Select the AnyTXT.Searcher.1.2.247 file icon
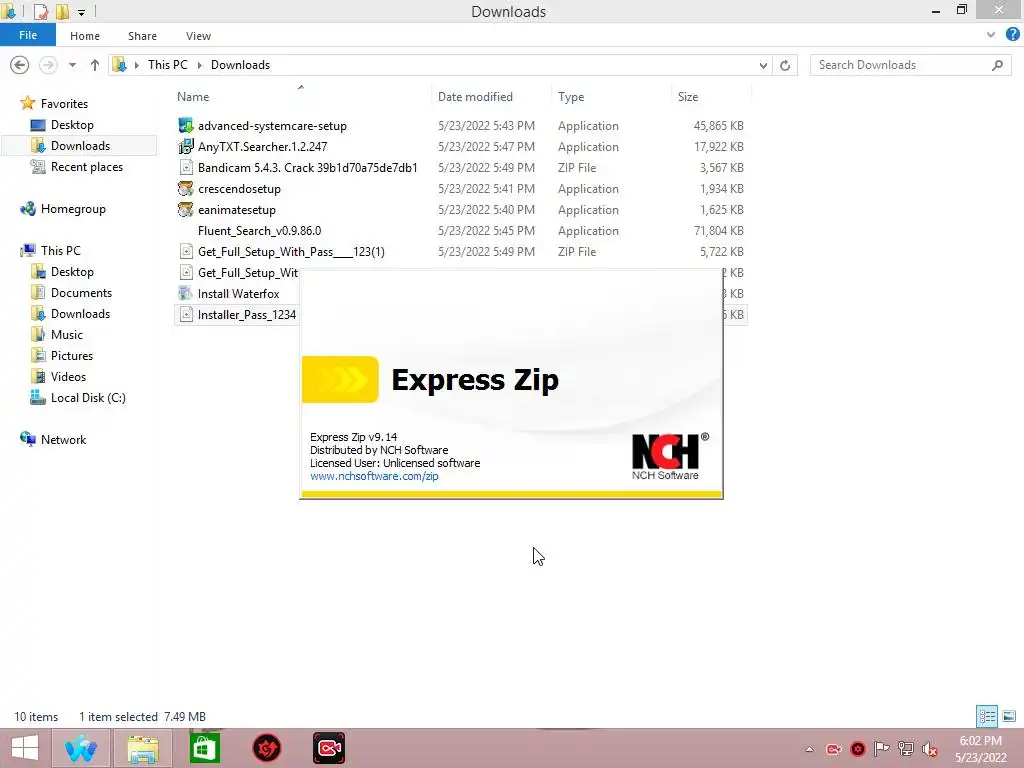This screenshot has height=768, width=1024. pos(185,146)
